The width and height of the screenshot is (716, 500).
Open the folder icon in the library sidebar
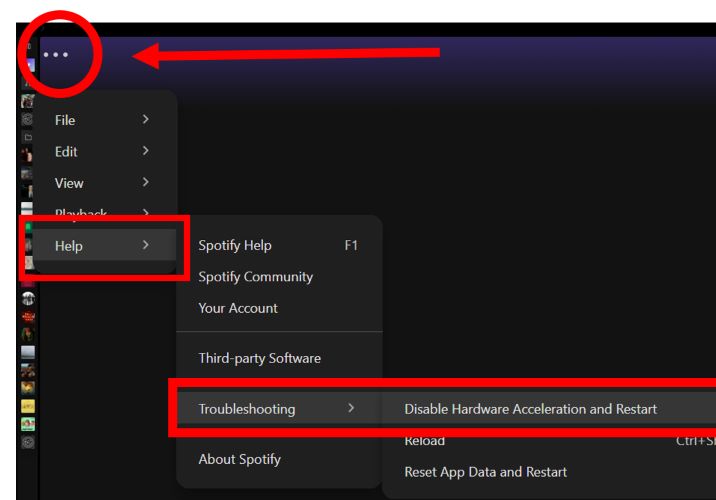[28, 137]
